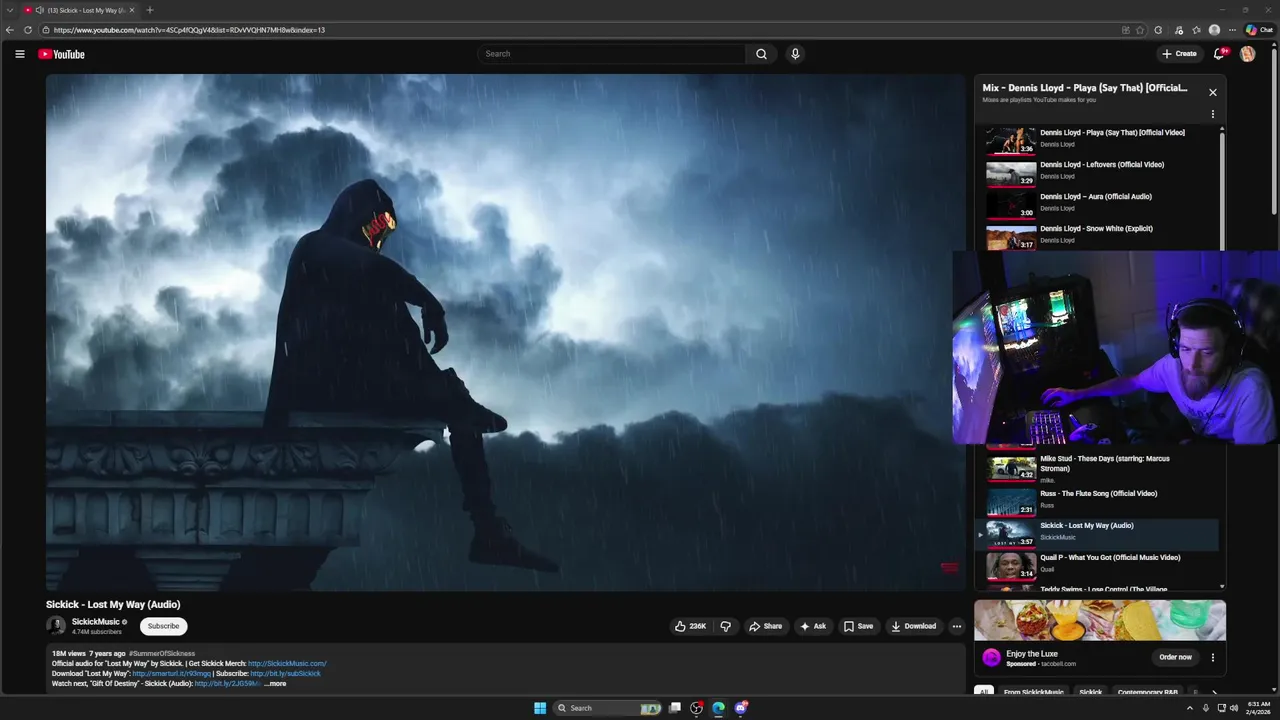The image size is (1280, 720).
Task: Select the All filter chip
Action: (x=984, y=692)
